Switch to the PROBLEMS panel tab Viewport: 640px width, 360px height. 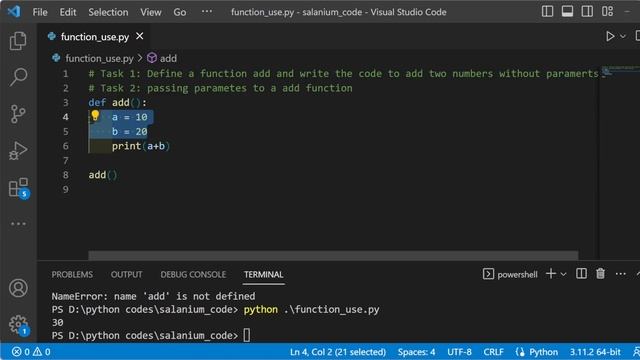pyautogui.click(x=72, y=274)
